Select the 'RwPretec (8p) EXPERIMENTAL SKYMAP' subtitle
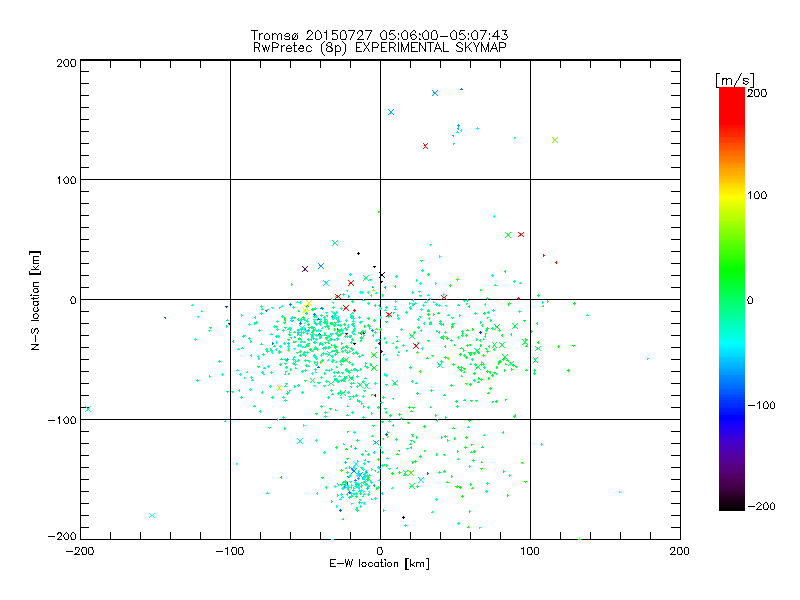 (379, 48)
